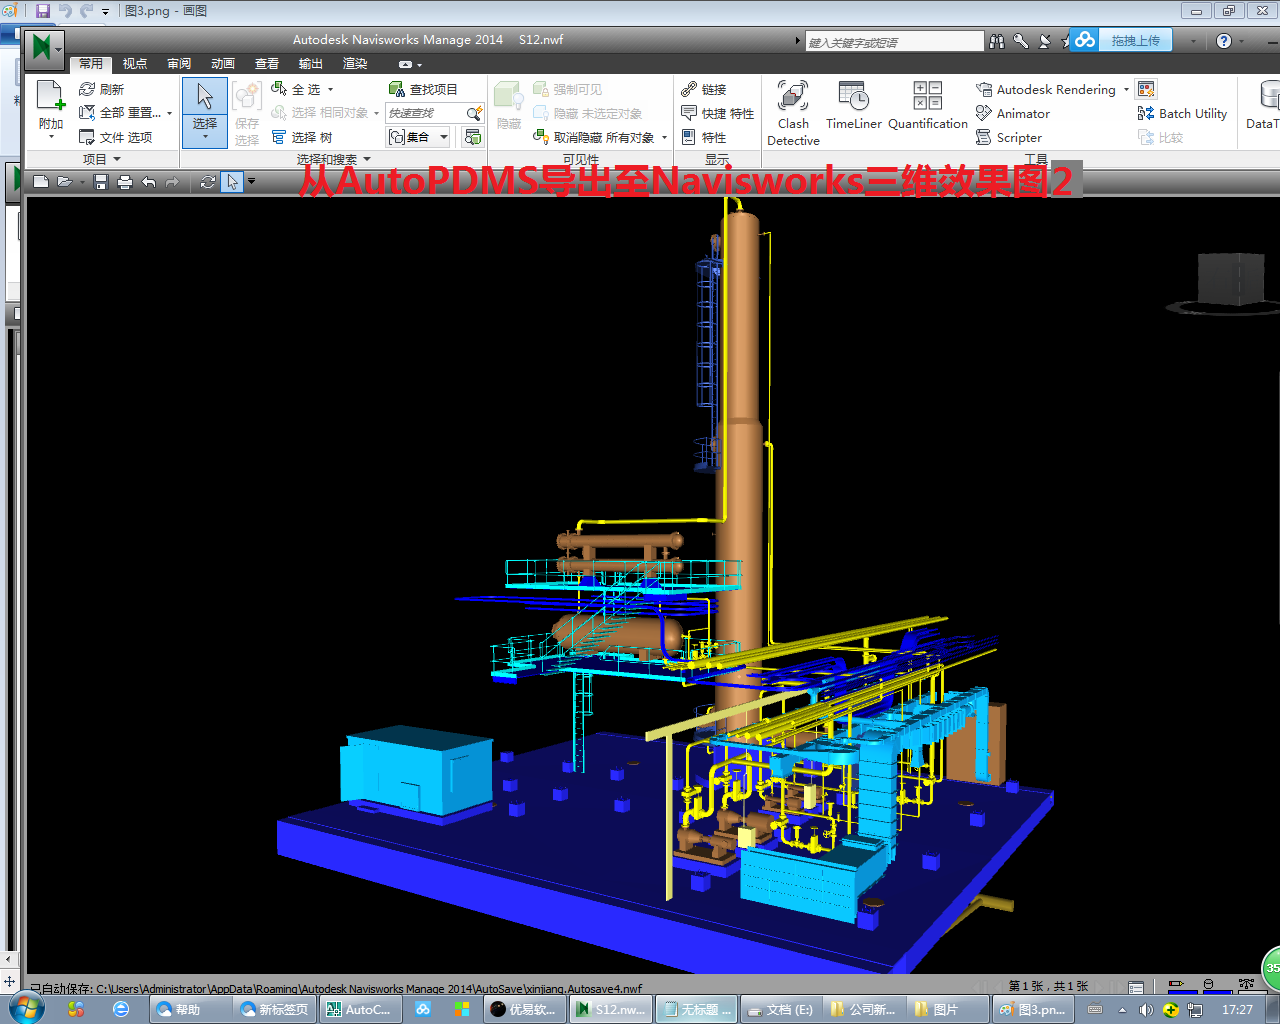
Task: Expand the Sets (集合) dropdown
Action: tap(443, 137)
